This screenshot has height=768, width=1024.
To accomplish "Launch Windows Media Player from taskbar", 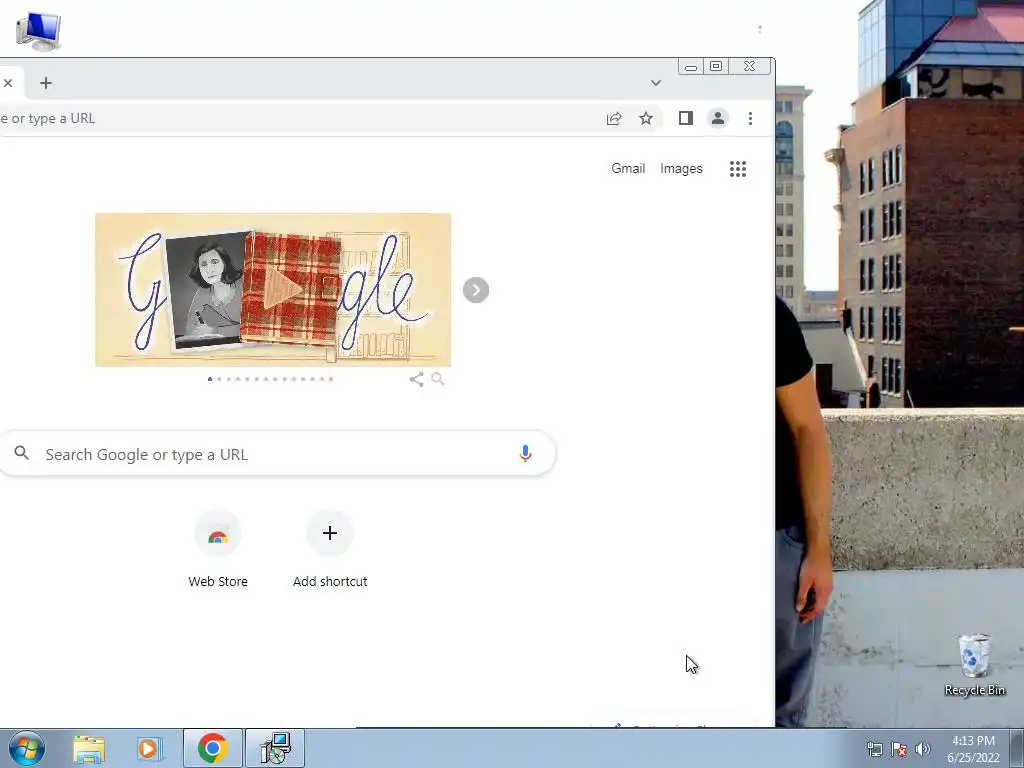I will 150,748.
